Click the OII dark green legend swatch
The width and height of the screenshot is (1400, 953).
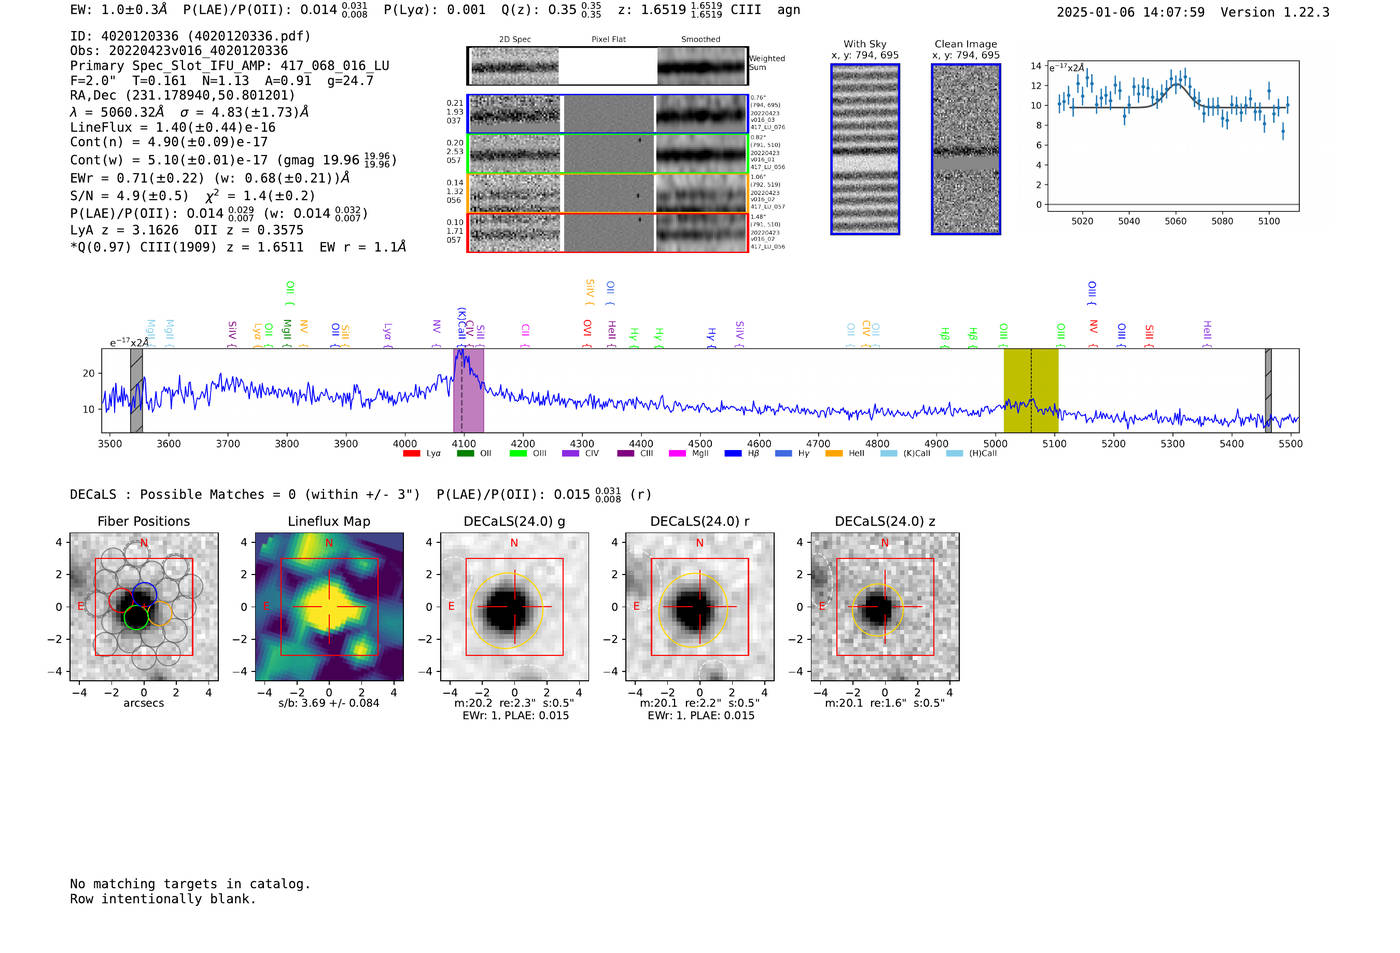[x=464, y=454]
